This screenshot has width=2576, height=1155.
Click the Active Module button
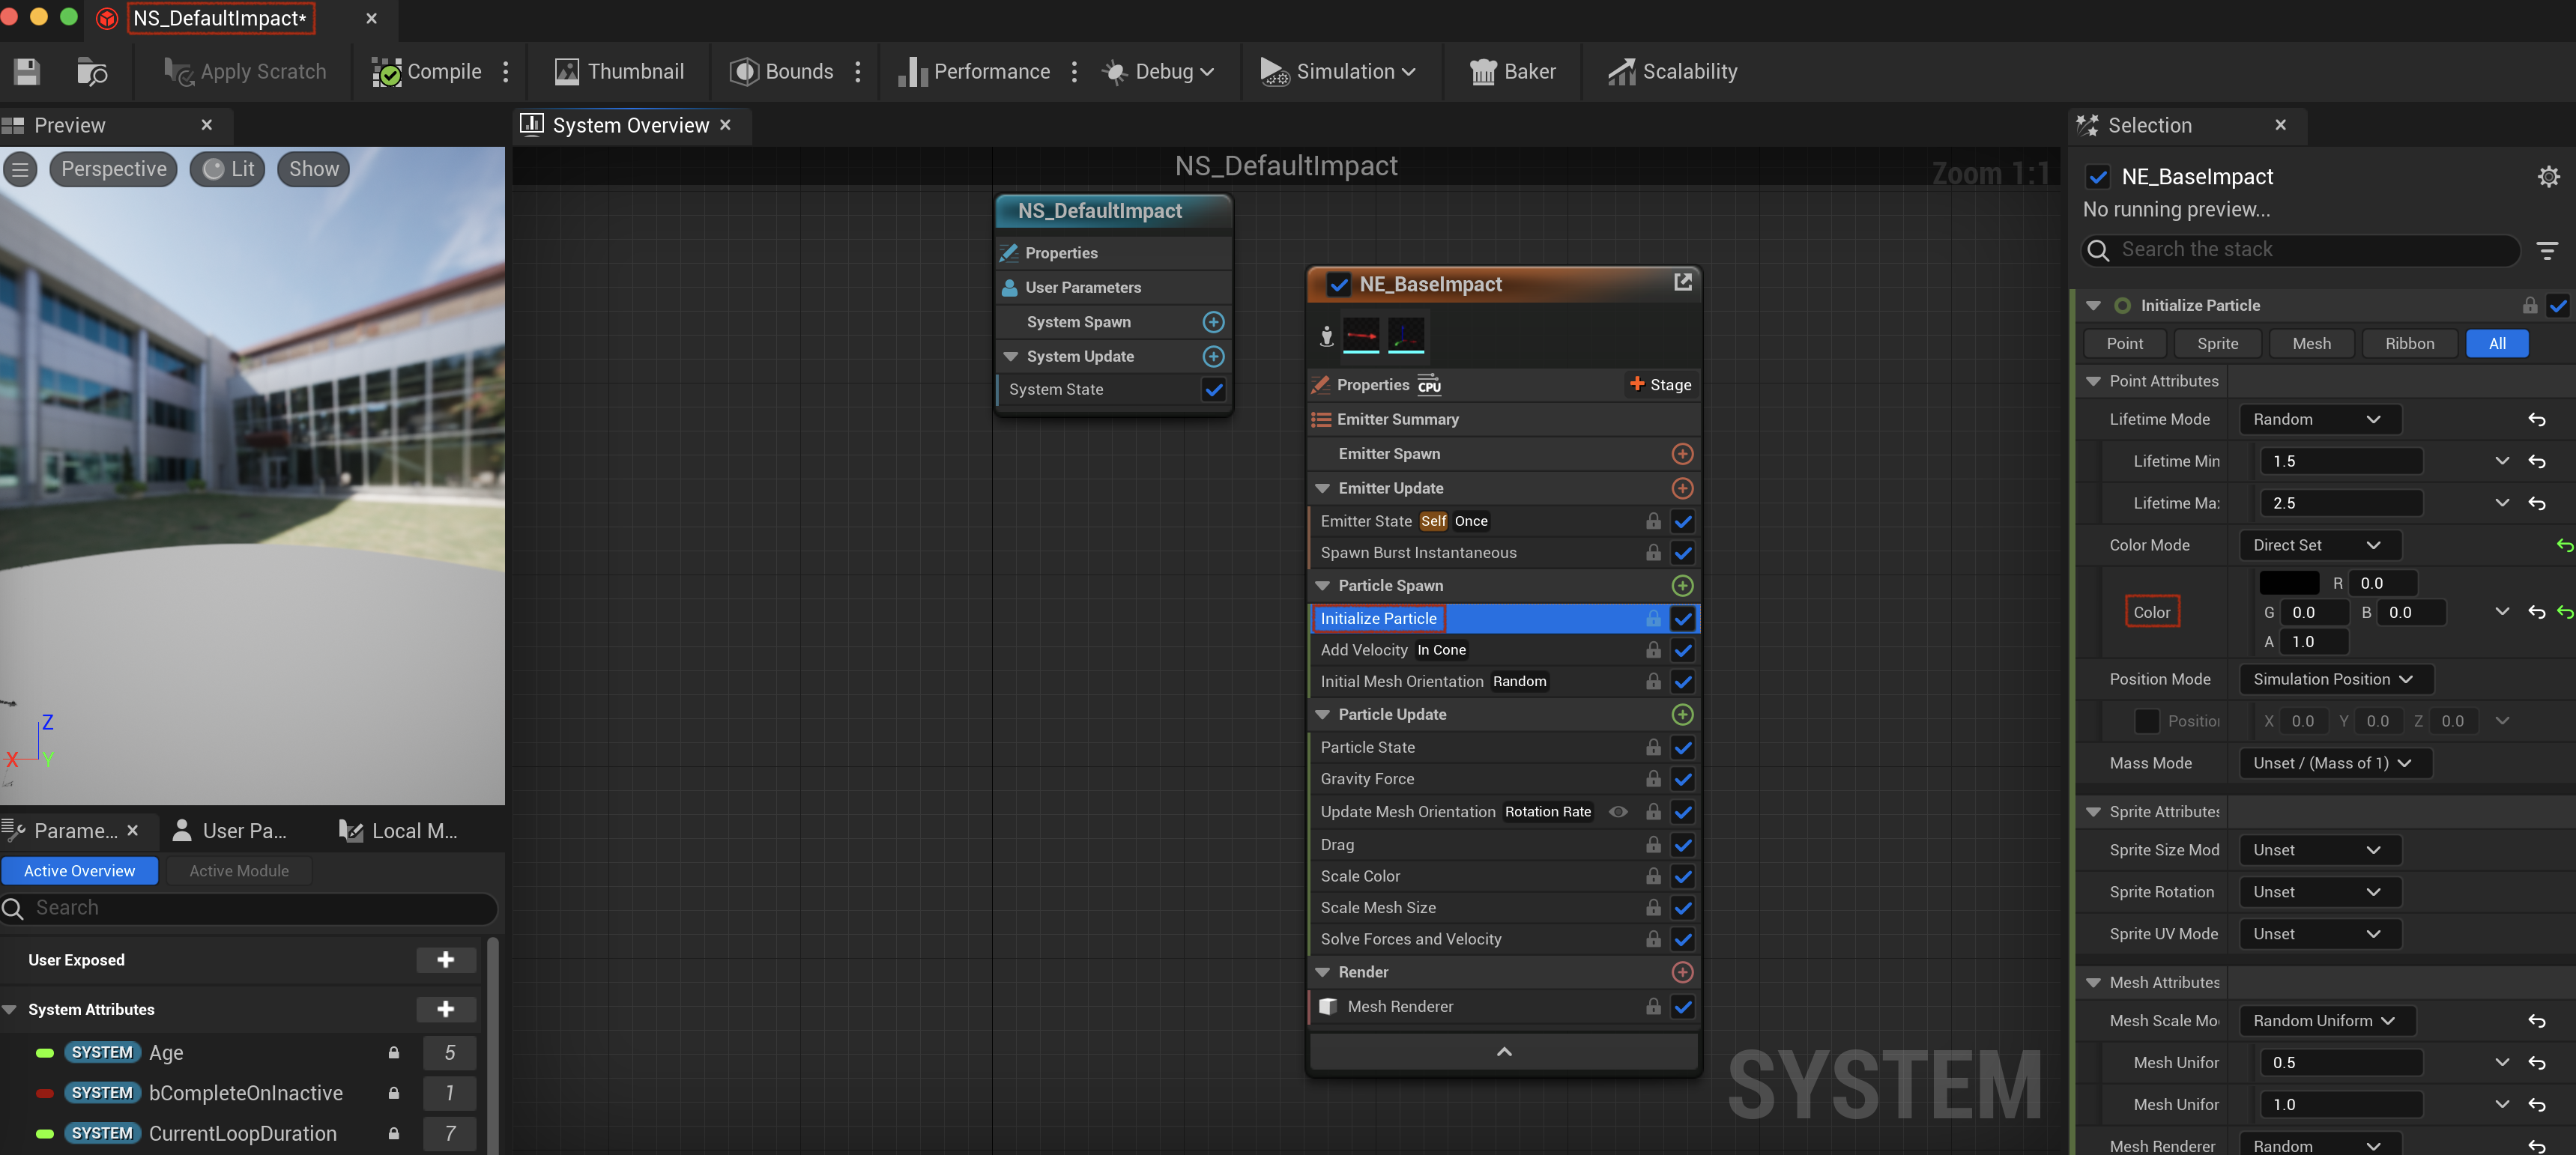tap(239, 871)
